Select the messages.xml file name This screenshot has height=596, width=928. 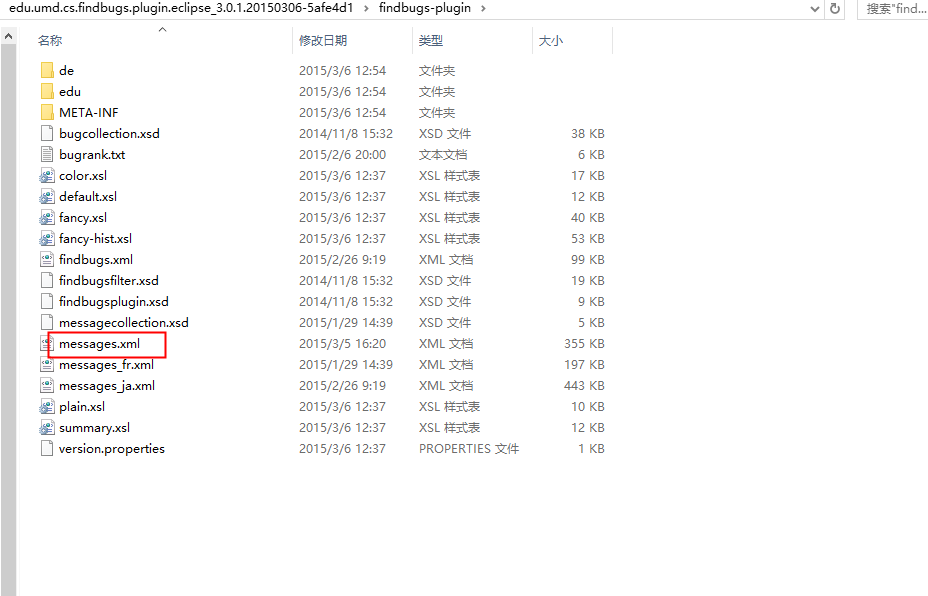tap(99, 344)
